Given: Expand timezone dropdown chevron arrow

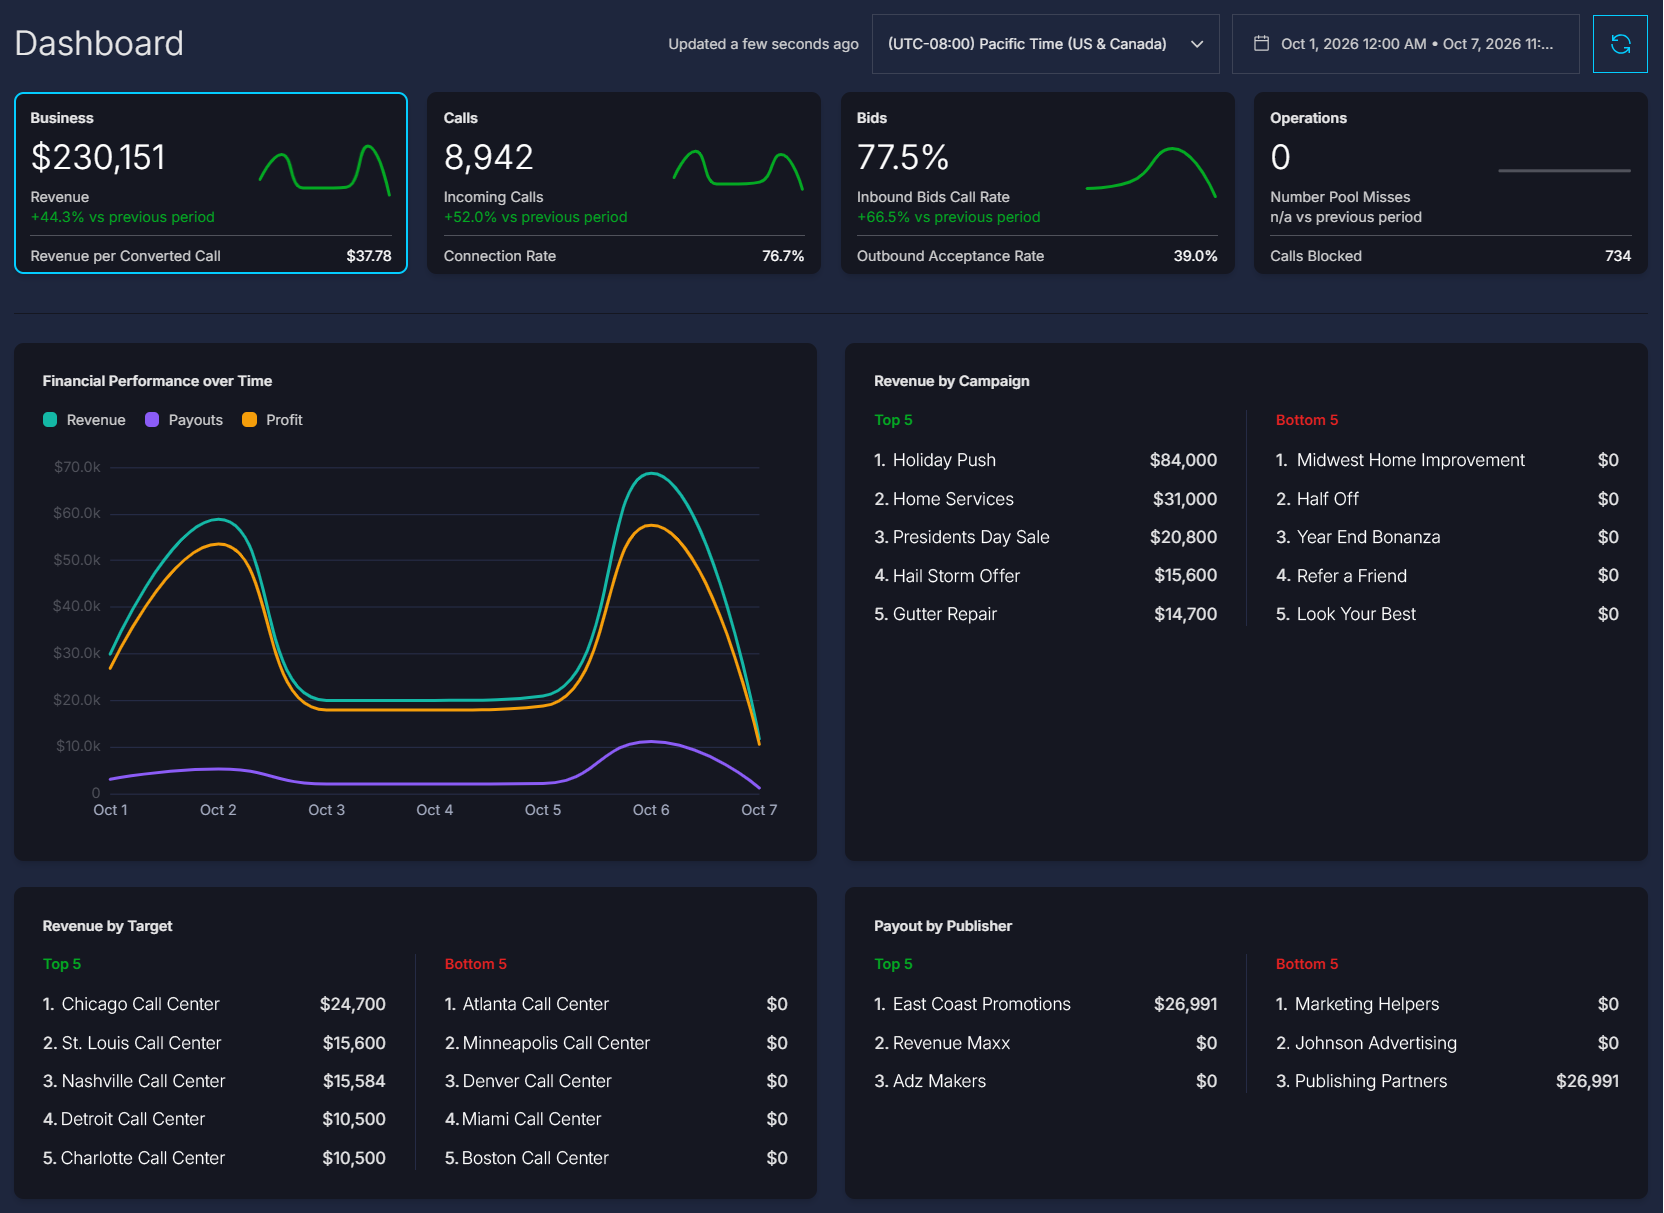Looking at the screenshot, I should (1197, 44).
